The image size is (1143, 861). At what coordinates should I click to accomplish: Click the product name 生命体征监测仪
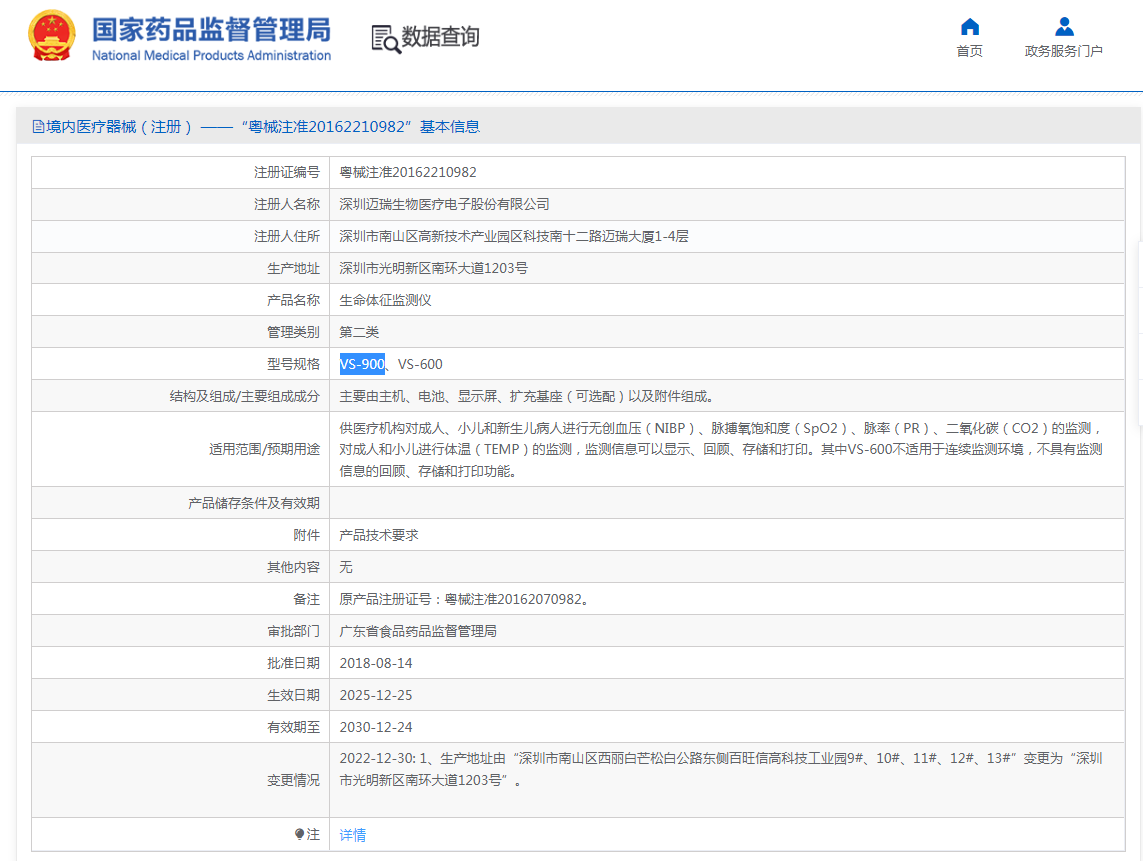point(385,300)
